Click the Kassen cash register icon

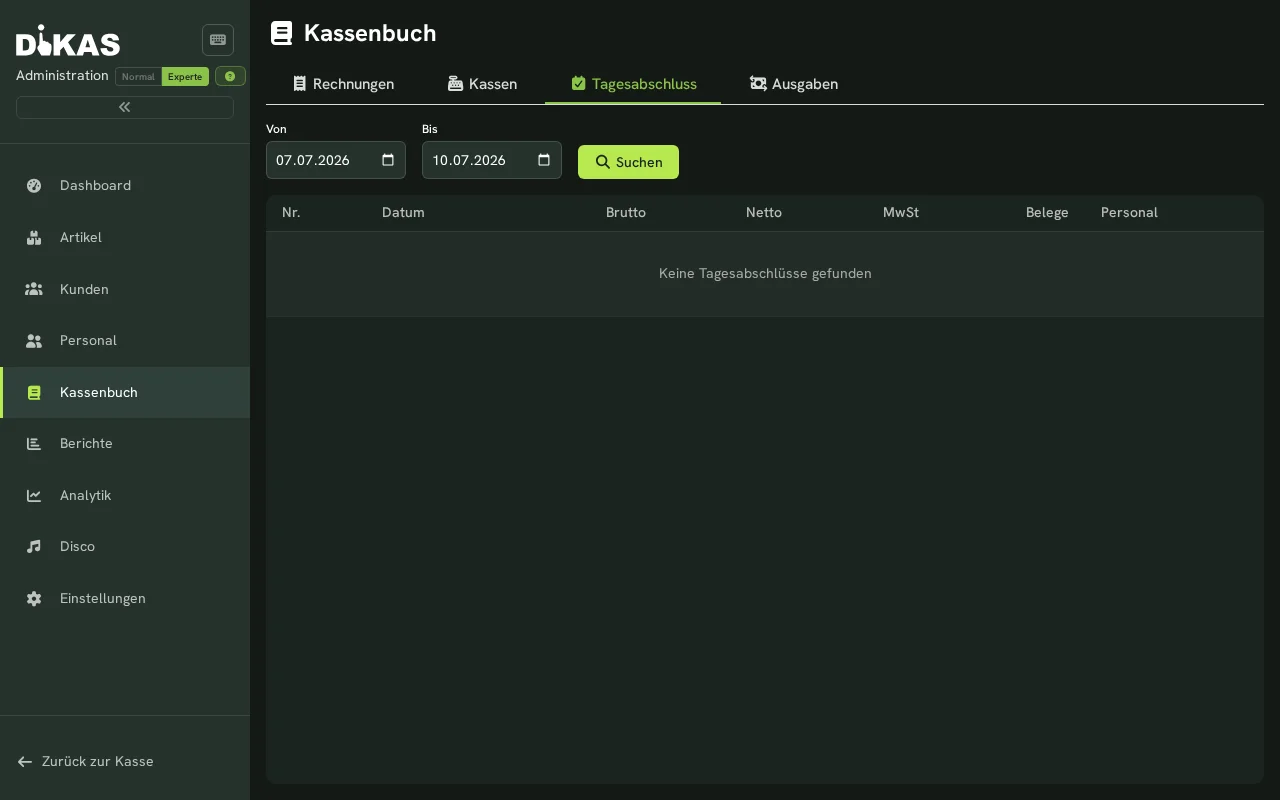tap(455, 84)
